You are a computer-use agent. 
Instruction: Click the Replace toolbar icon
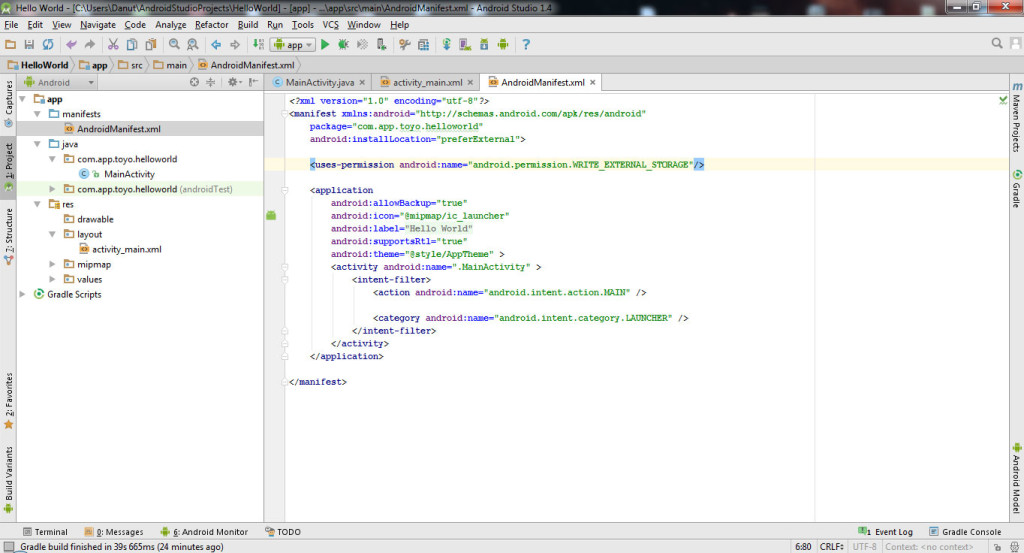[193, 44]
